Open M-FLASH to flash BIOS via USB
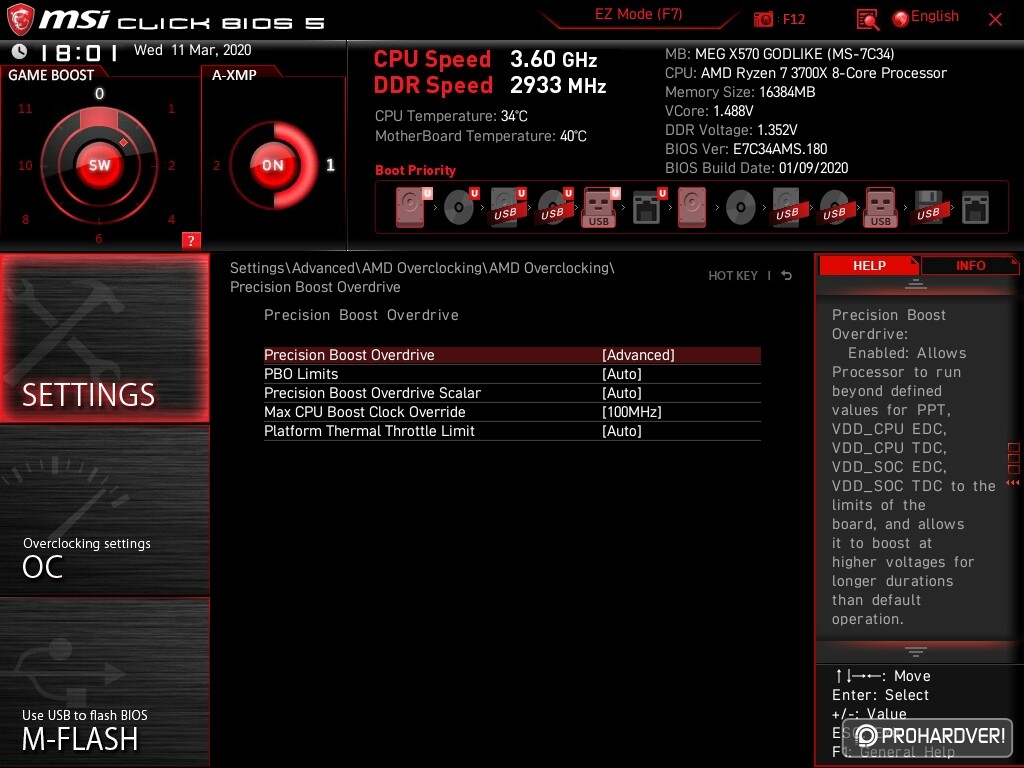The width and height of the screenshot is (1024, 768). pyautogui.click(x=104, y=682)
